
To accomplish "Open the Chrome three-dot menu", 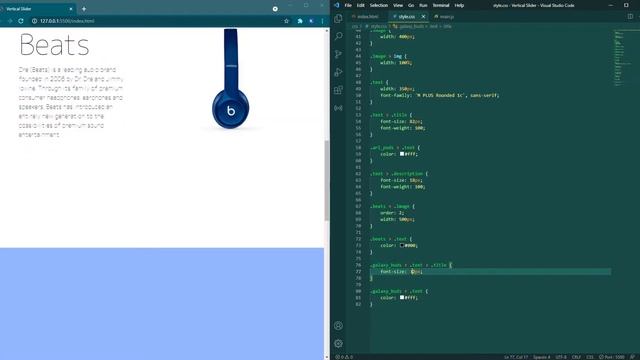I will pyautogui.click(x=322, y=21).
